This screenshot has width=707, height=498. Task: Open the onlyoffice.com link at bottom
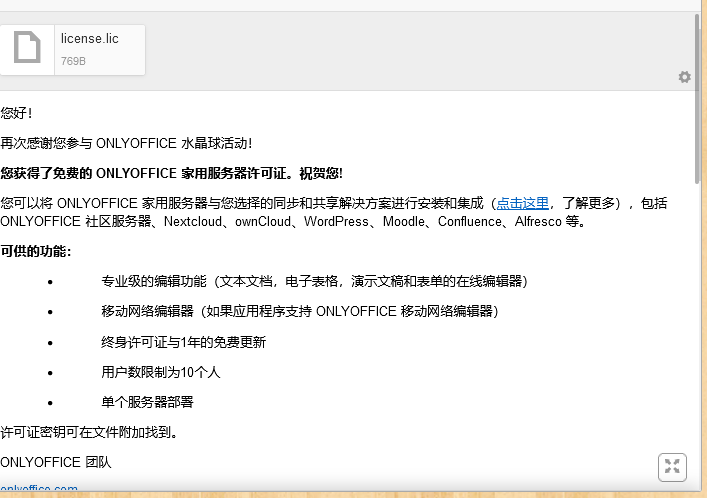coord(39,490)
